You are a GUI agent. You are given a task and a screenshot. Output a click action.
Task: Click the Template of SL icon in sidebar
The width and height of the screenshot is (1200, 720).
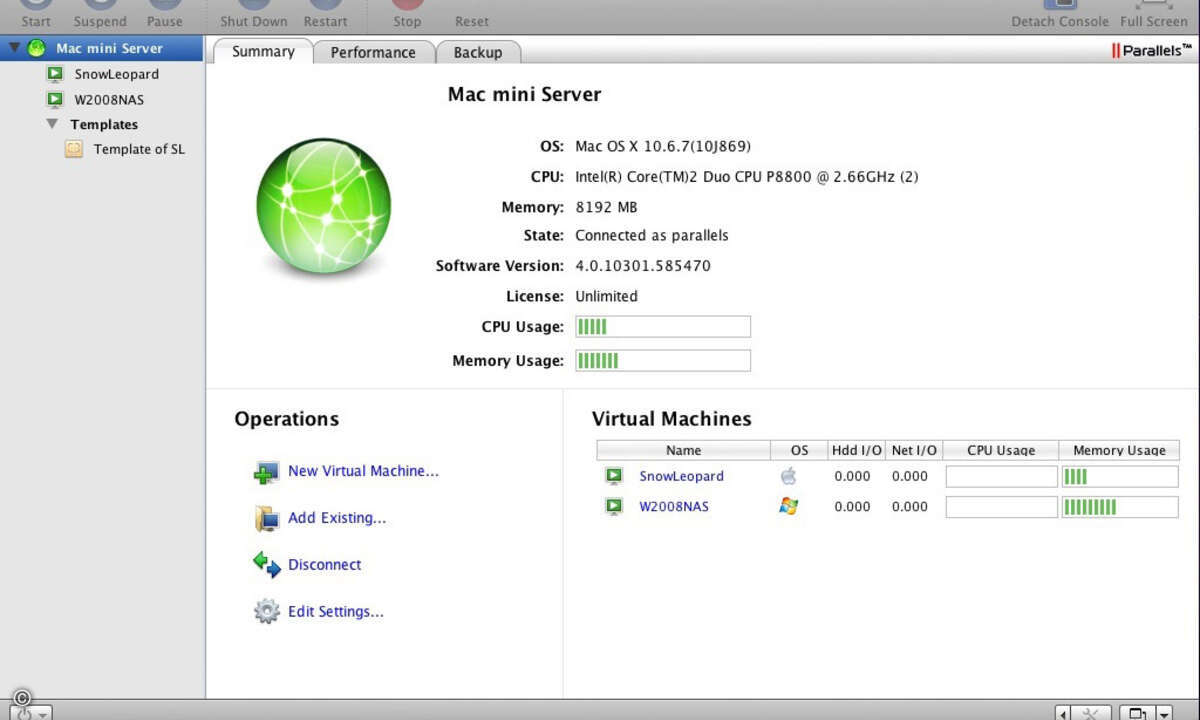point(74,149)
